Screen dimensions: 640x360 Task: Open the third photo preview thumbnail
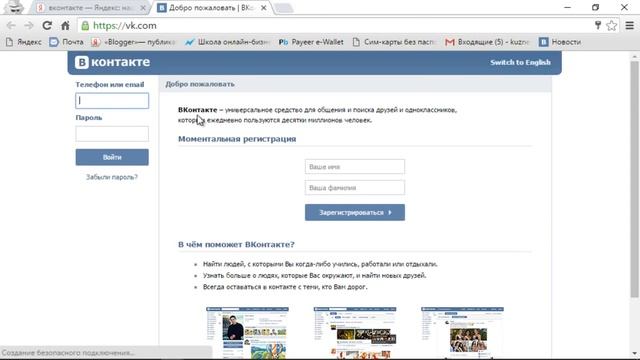tap(462, 333)
